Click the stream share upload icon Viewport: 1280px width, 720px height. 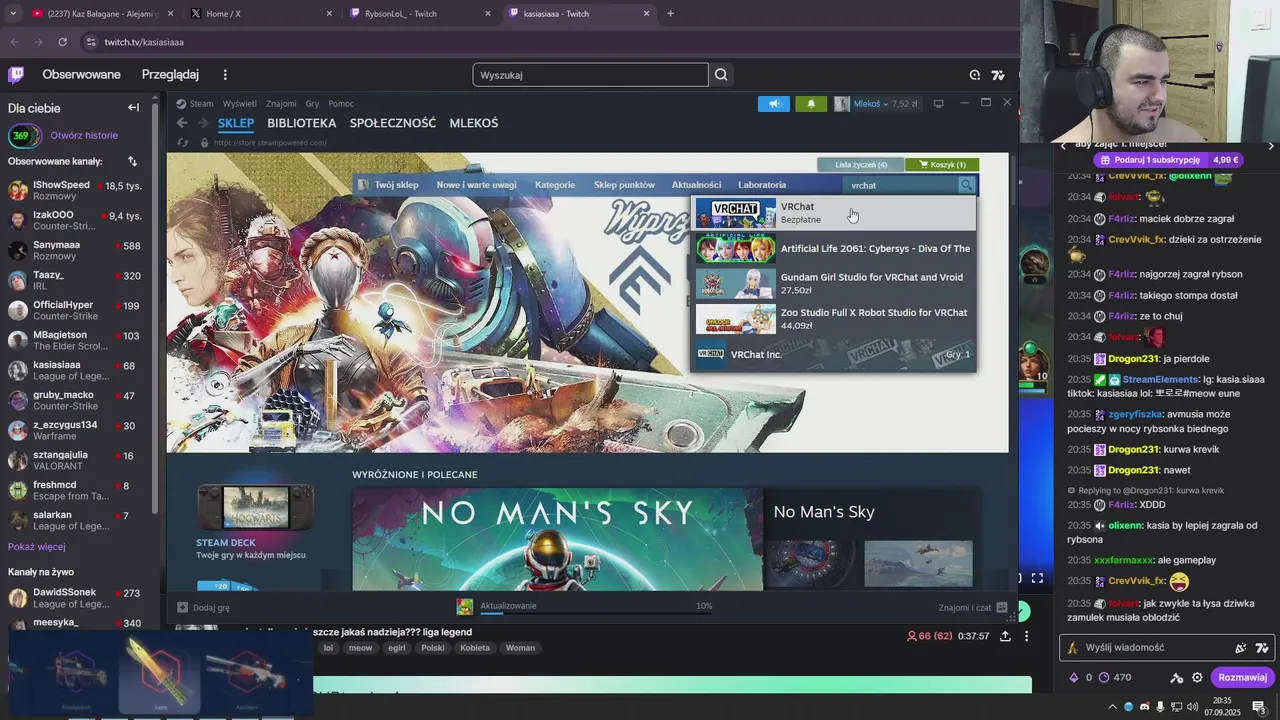(x=1005, y=636)
